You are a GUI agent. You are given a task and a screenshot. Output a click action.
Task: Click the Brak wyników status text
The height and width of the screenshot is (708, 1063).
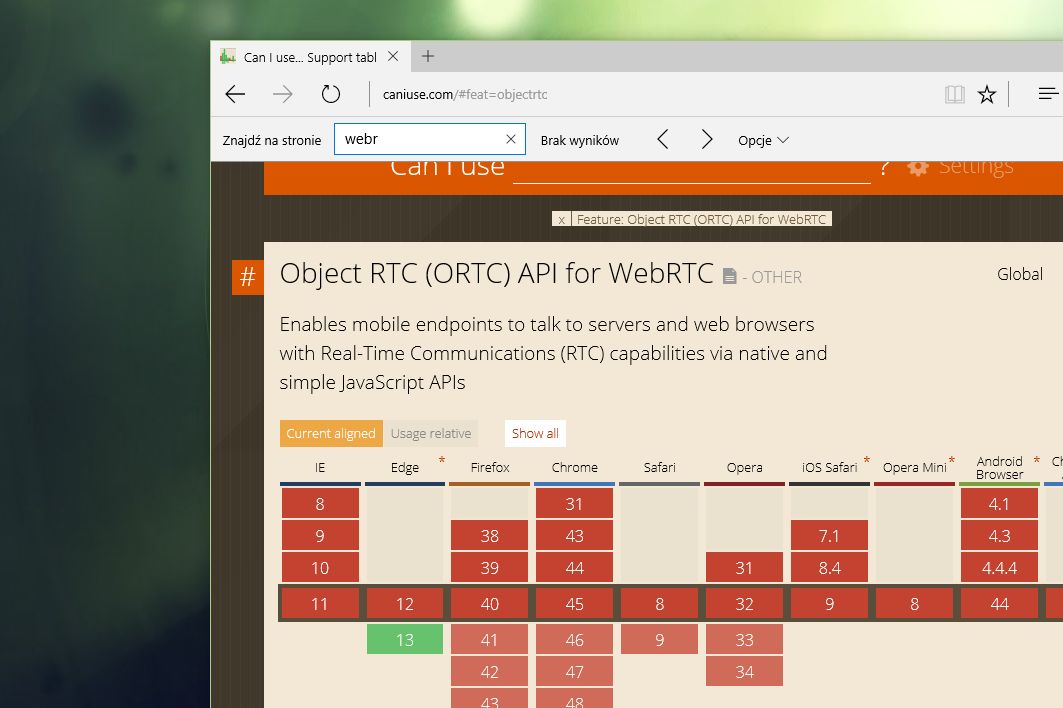[580, 140]
